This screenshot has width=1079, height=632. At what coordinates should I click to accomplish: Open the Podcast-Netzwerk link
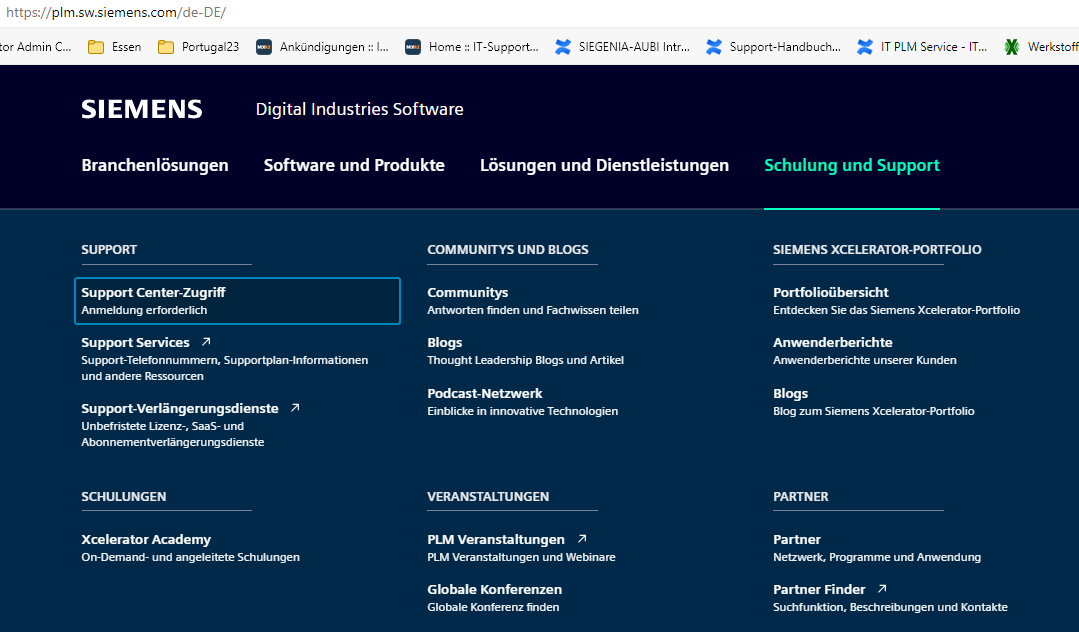(484, 393)
